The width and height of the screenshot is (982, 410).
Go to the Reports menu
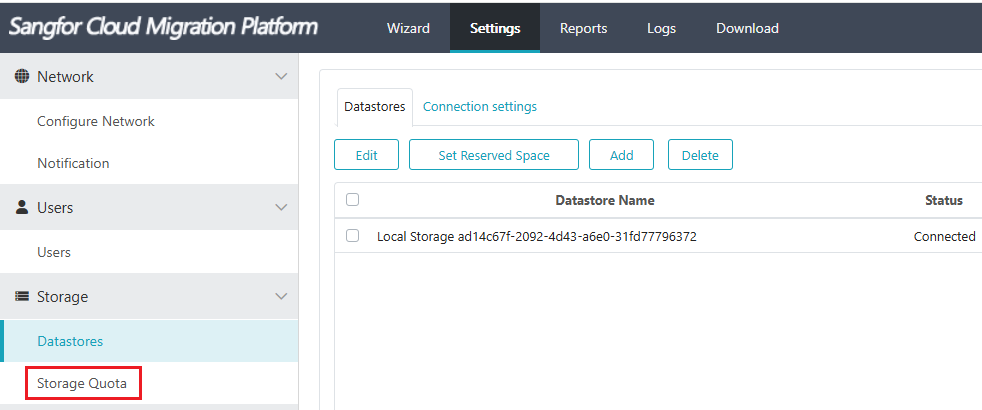coord(584,28)
